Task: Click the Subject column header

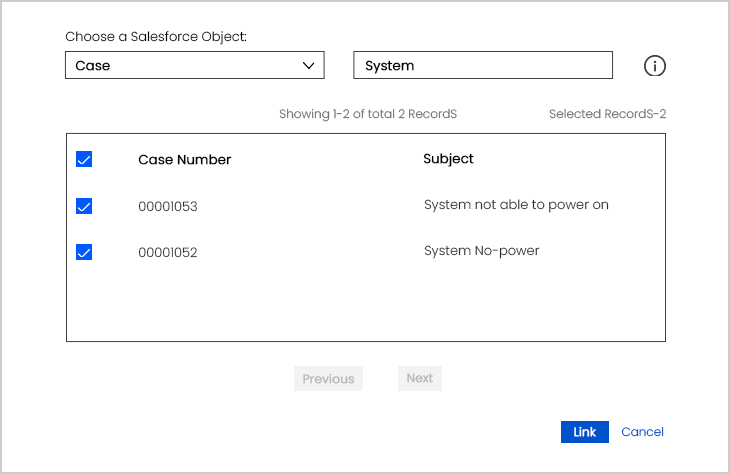Action: [448, 159]
